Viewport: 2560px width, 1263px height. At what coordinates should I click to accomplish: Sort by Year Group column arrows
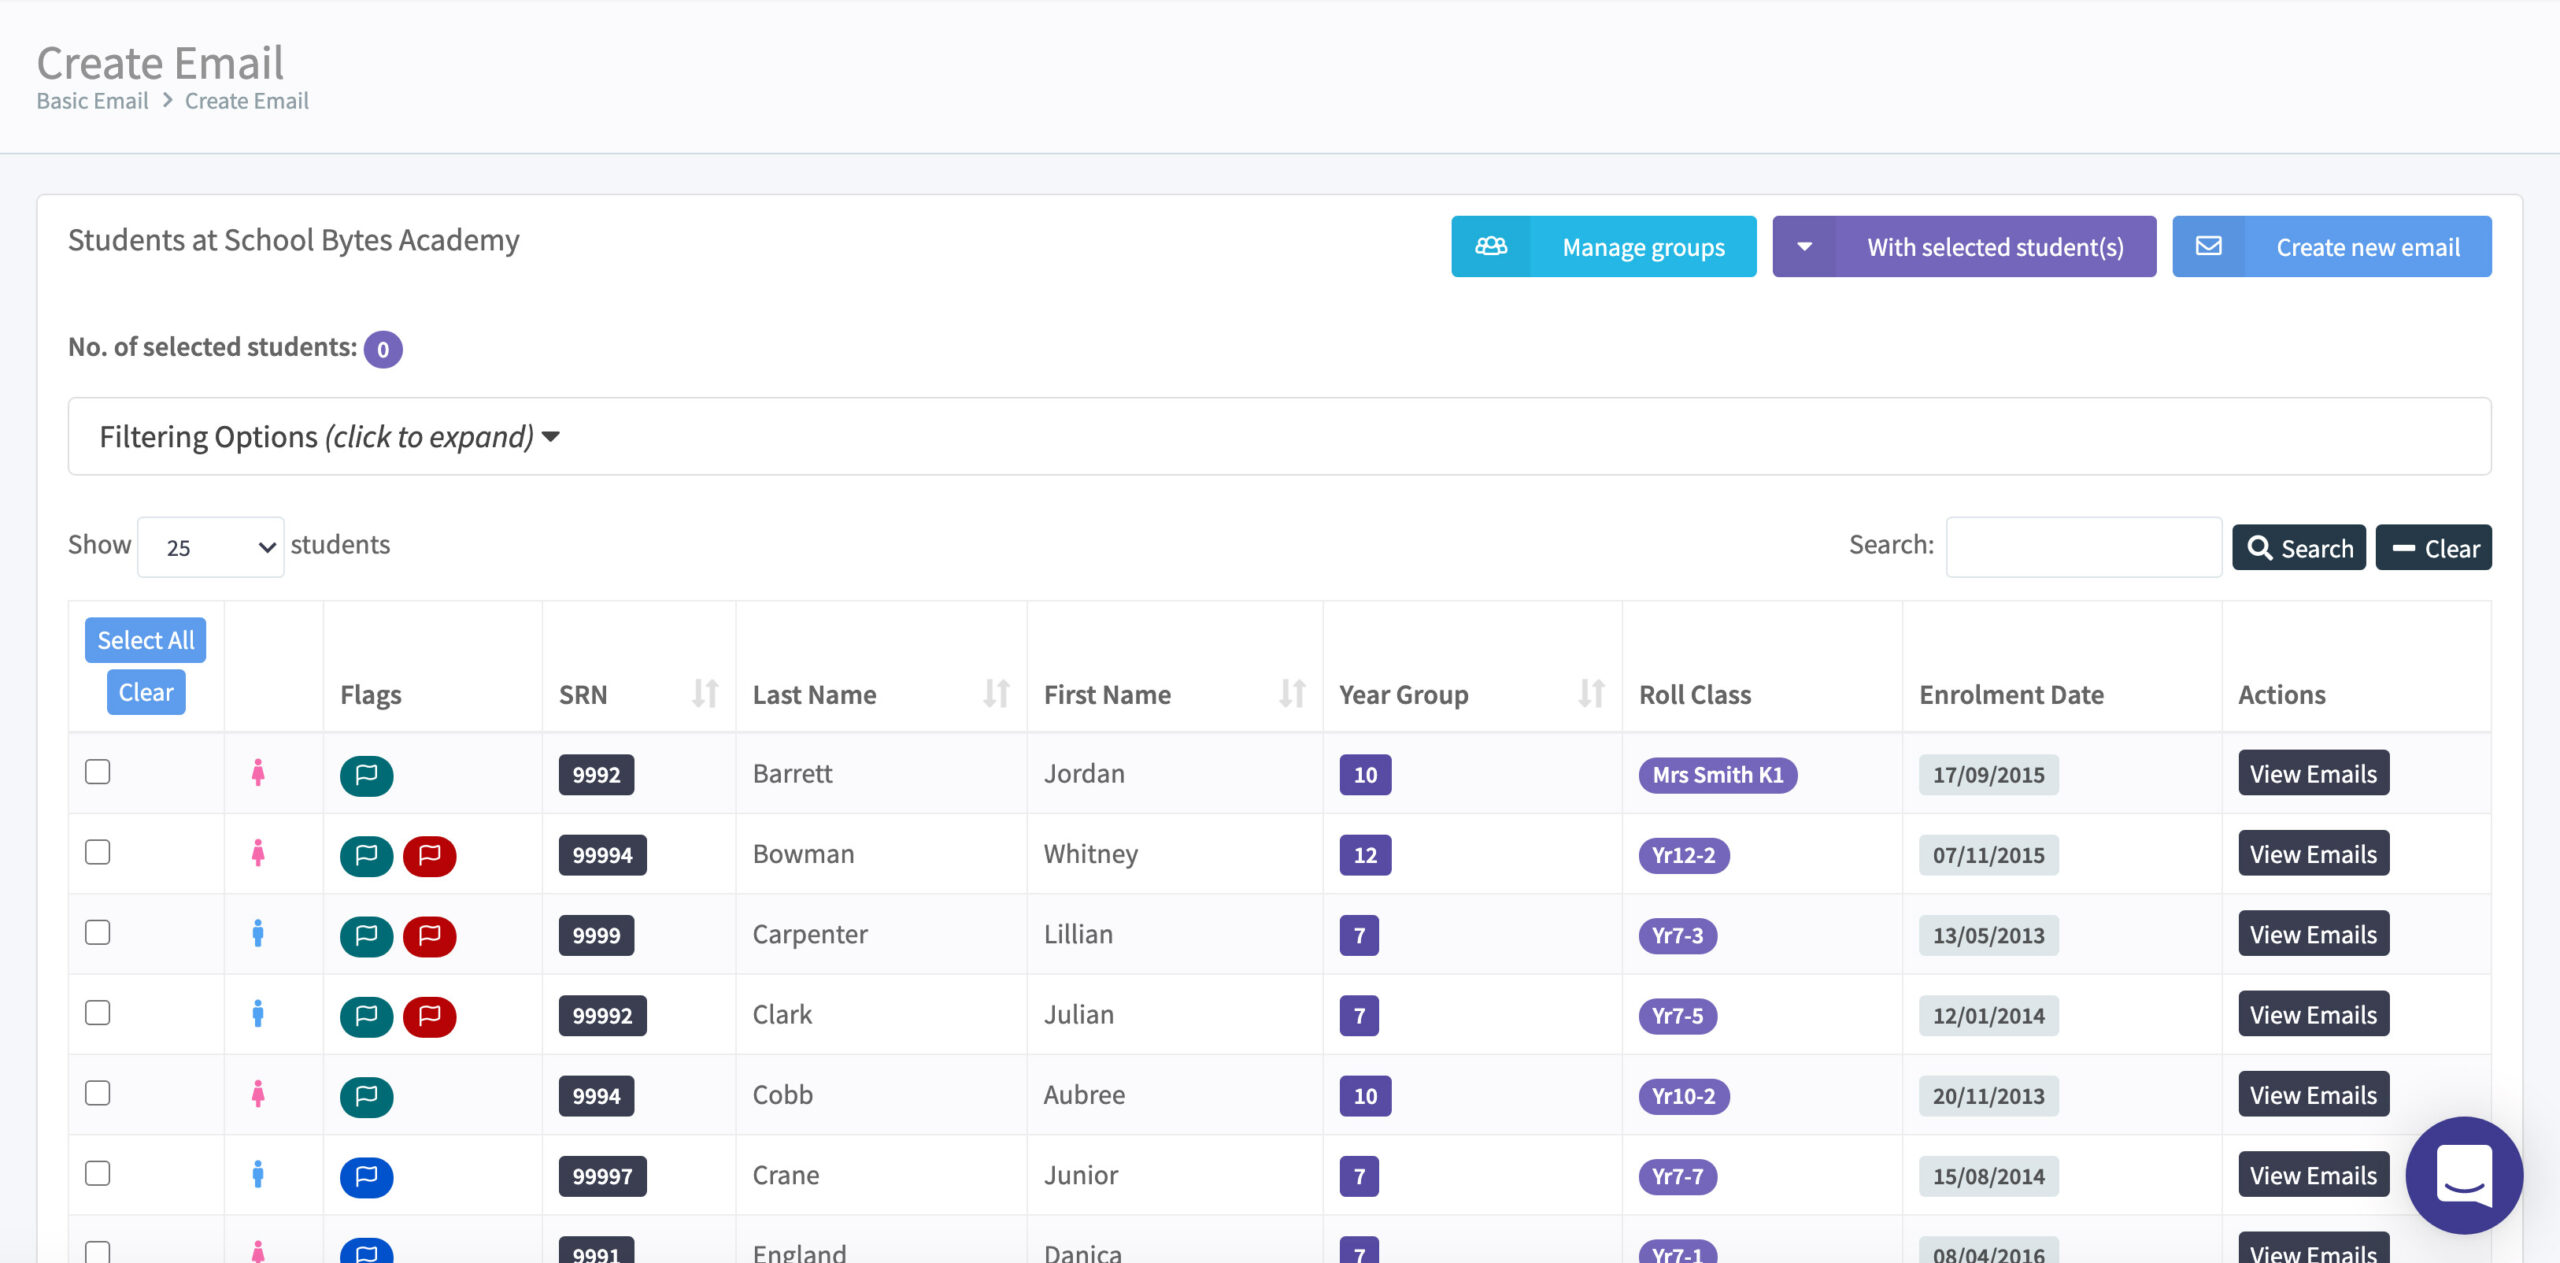point(1591,693)
